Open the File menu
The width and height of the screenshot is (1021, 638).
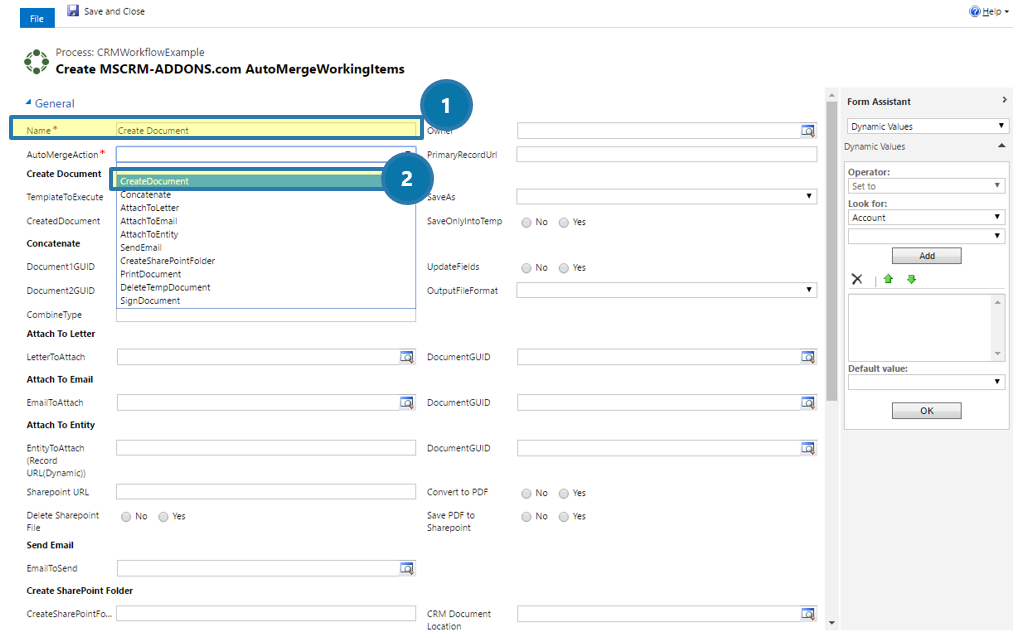37,18
